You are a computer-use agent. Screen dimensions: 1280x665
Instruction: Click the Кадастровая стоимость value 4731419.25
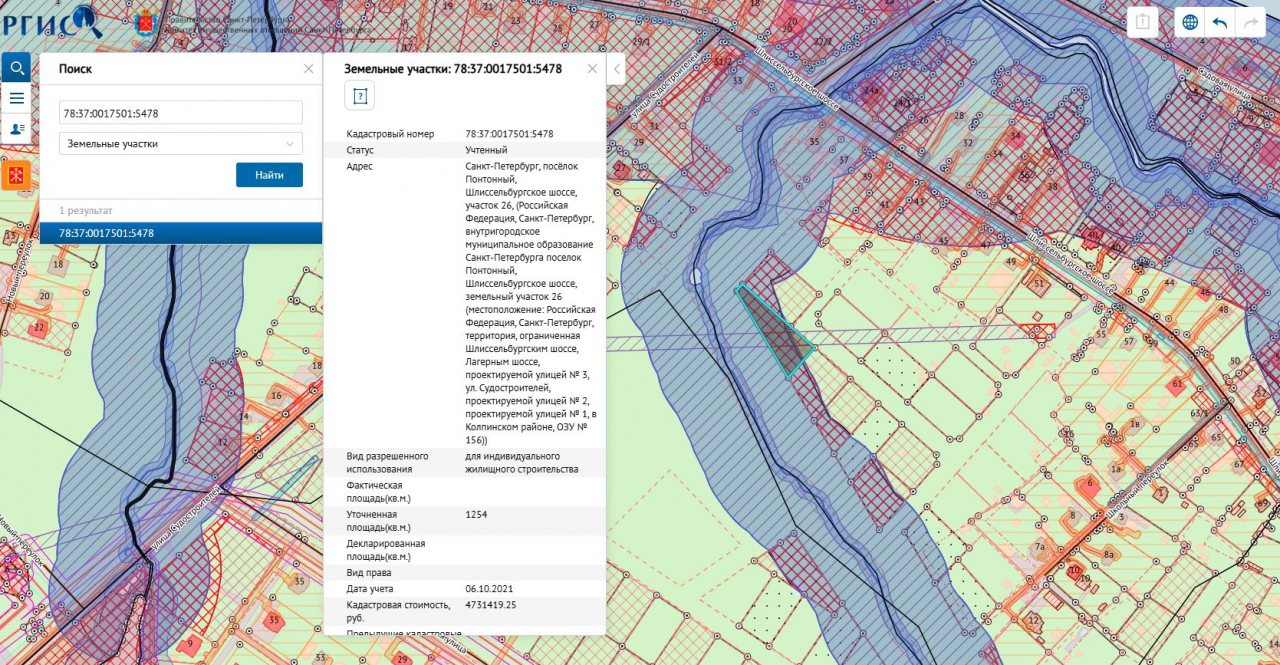tap(497, 605)
